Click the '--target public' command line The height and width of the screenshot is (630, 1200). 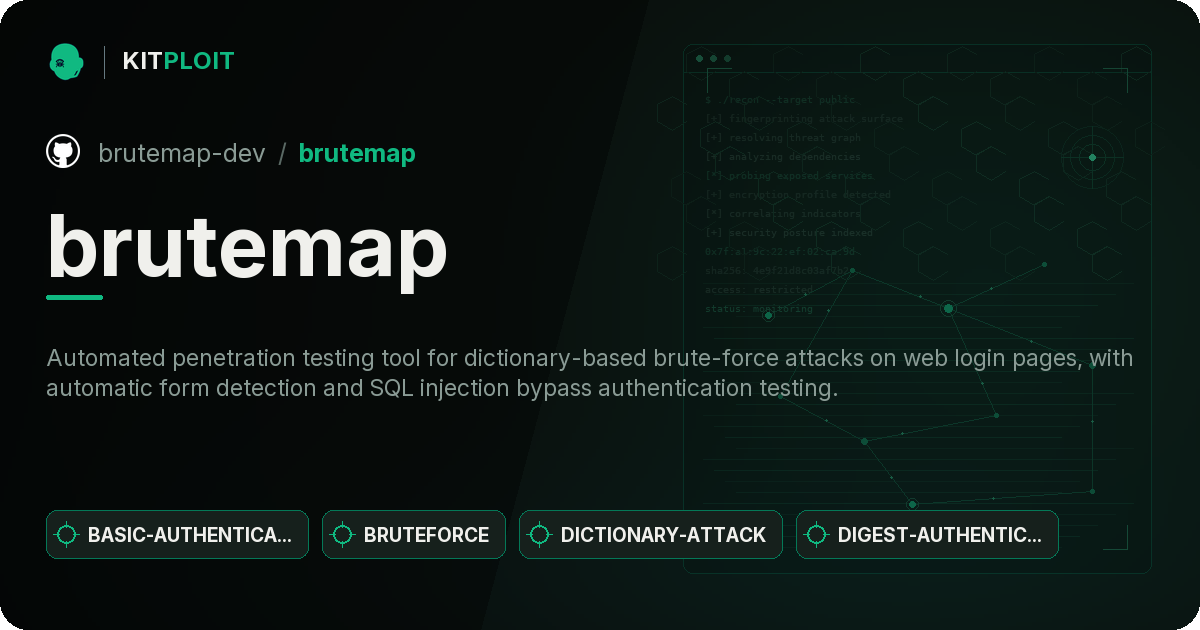[780, 100]
